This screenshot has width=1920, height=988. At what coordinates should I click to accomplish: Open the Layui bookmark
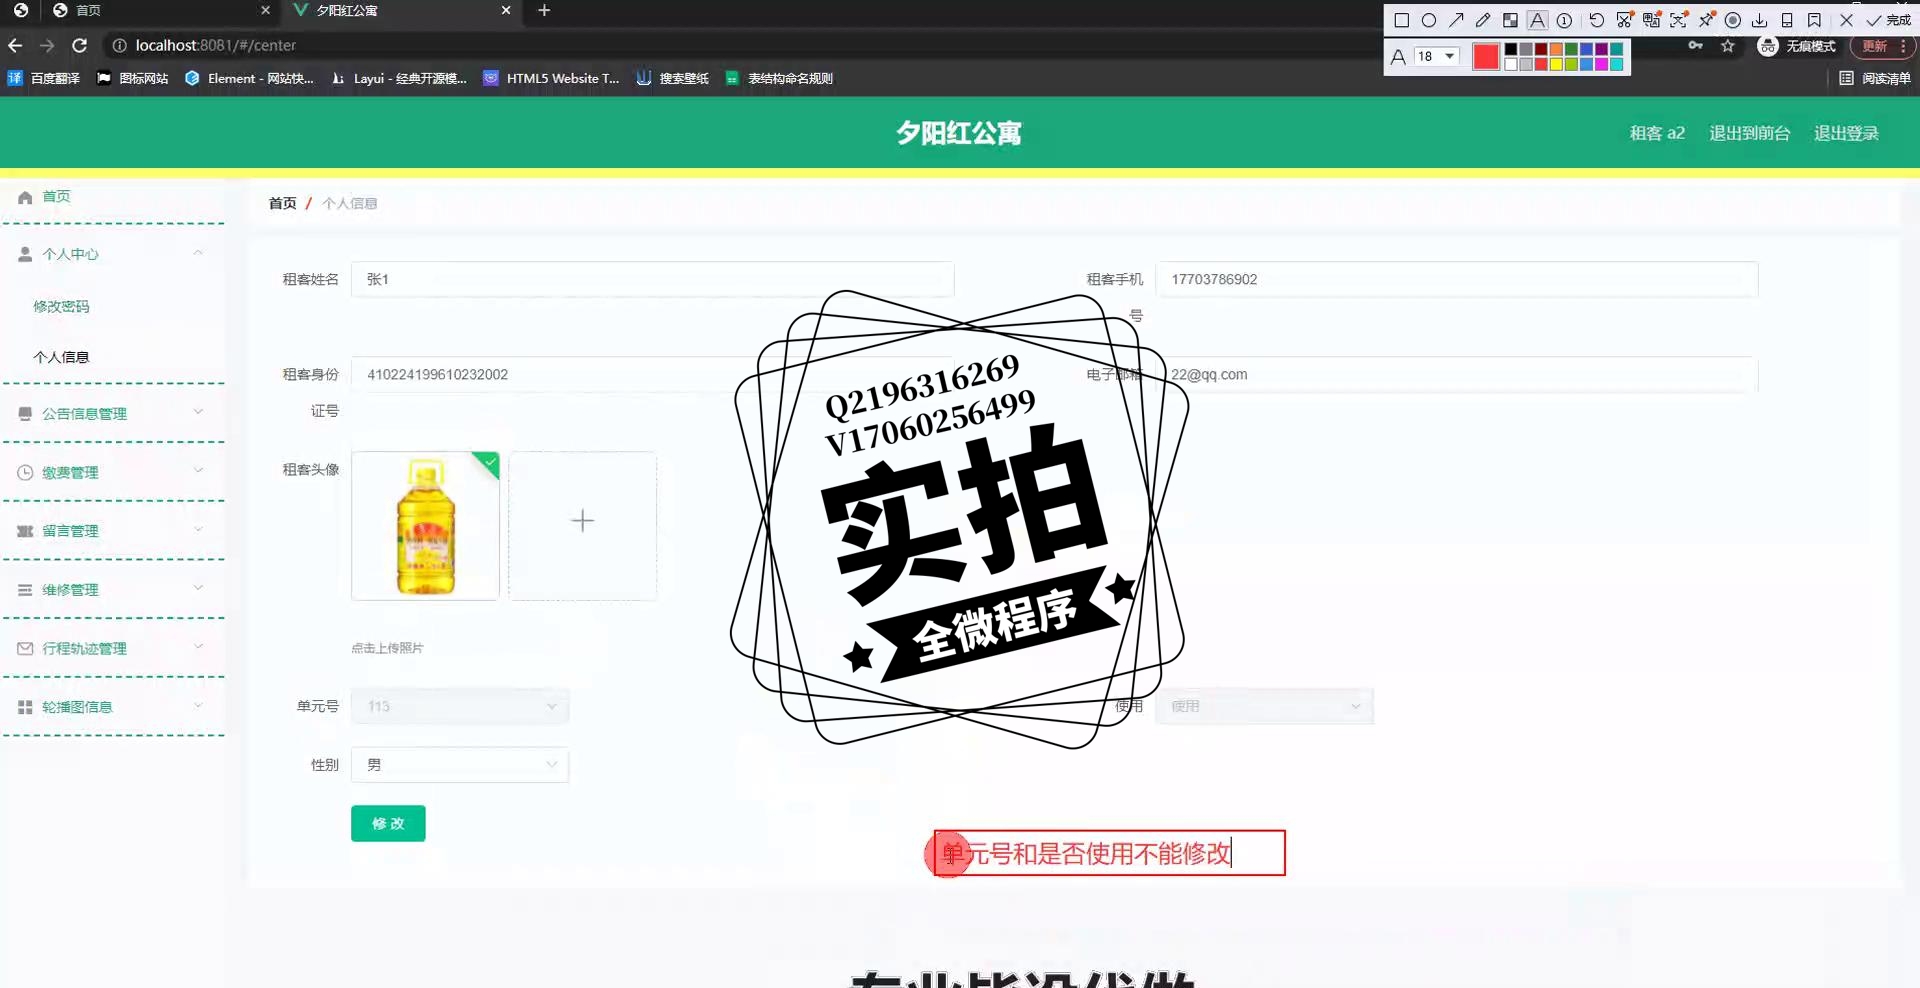coord(399,78)
